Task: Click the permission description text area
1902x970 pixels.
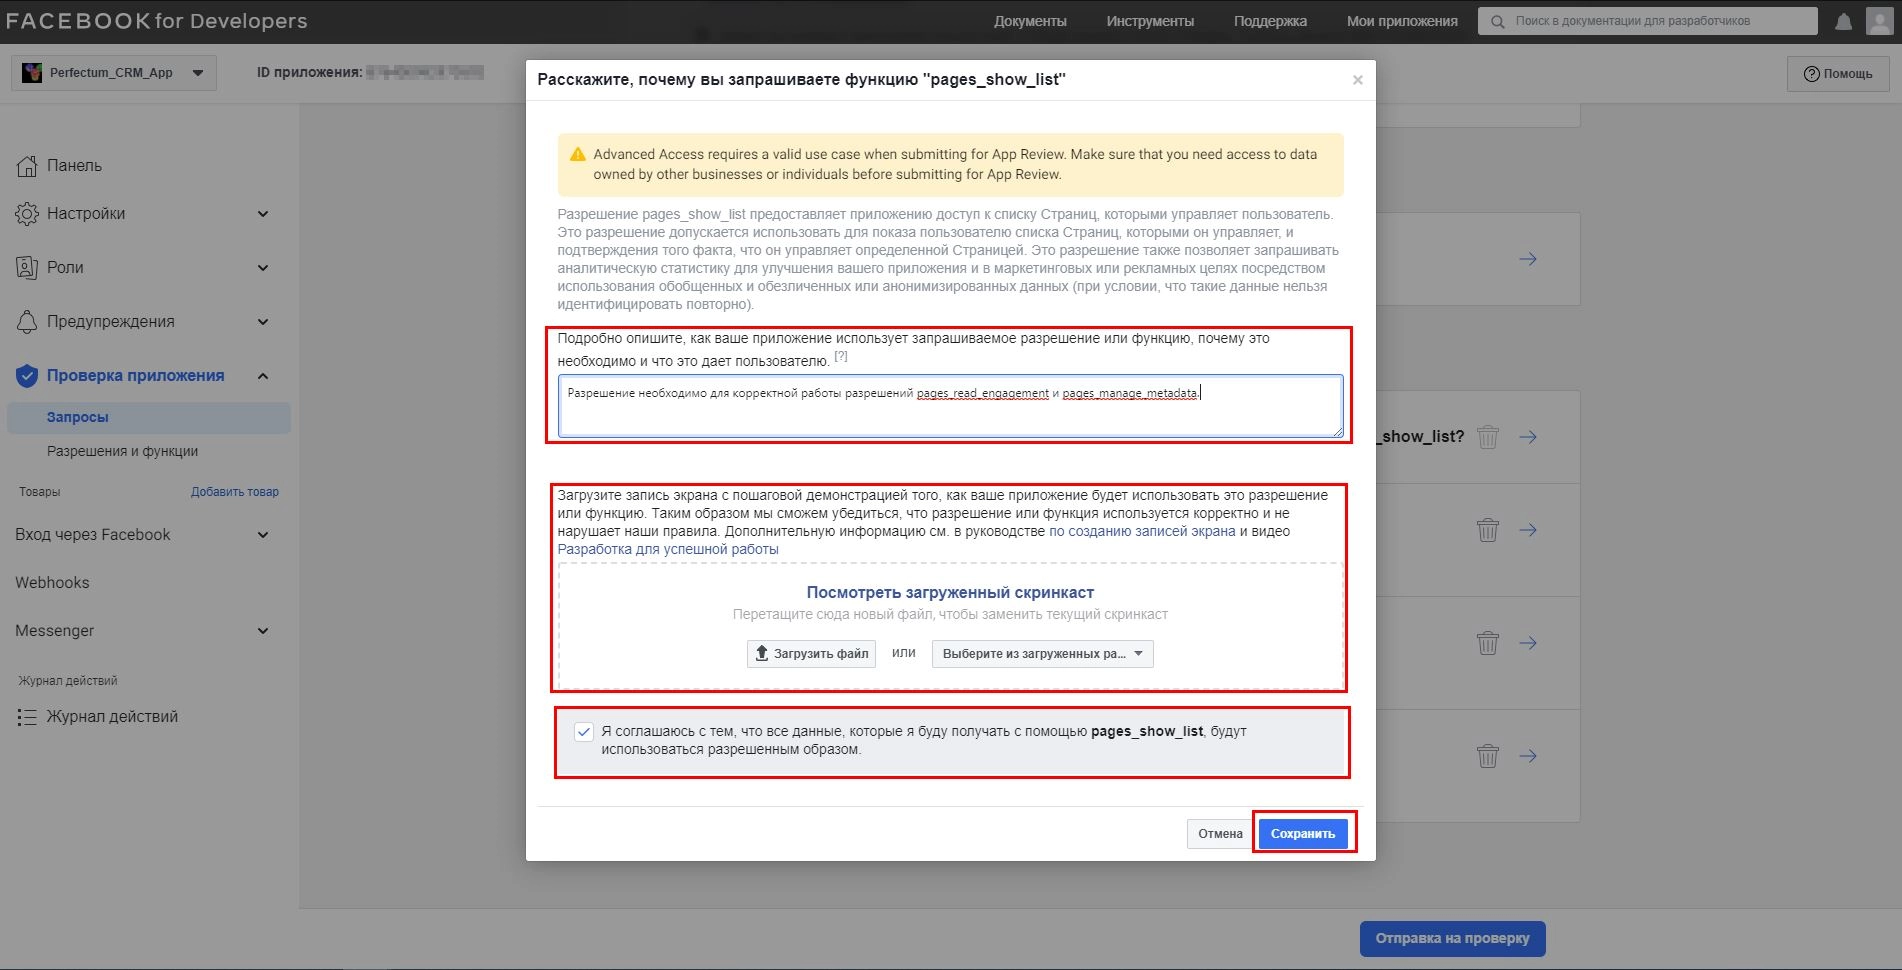Action: pos(950,406)
